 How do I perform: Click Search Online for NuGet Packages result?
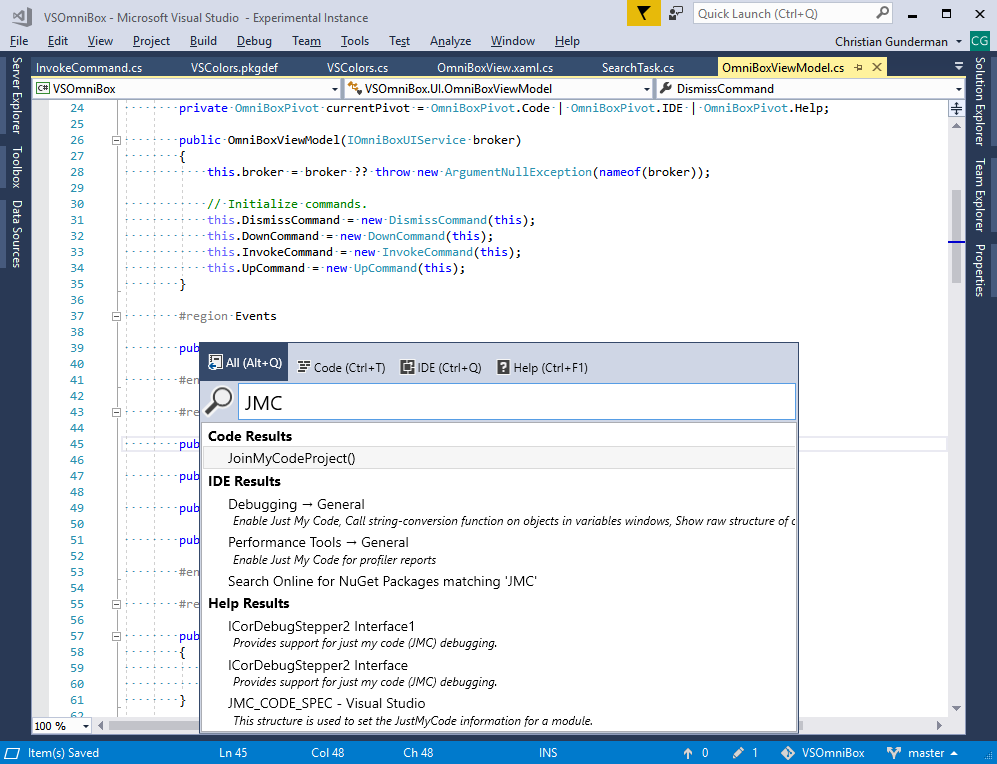[x=499, y=582]
